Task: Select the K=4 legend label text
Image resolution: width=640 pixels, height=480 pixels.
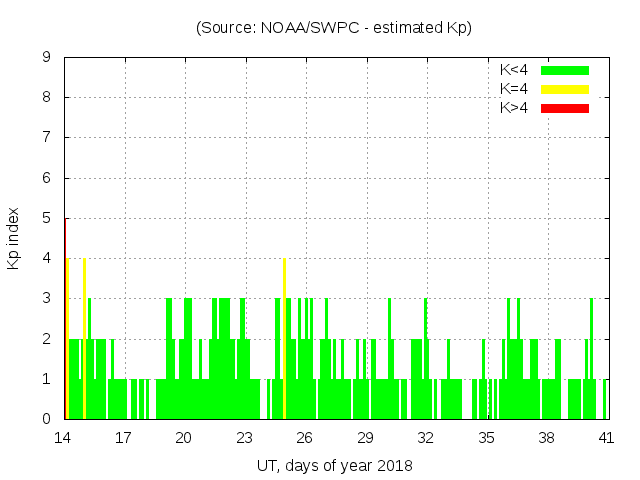Action: point(514,89)
